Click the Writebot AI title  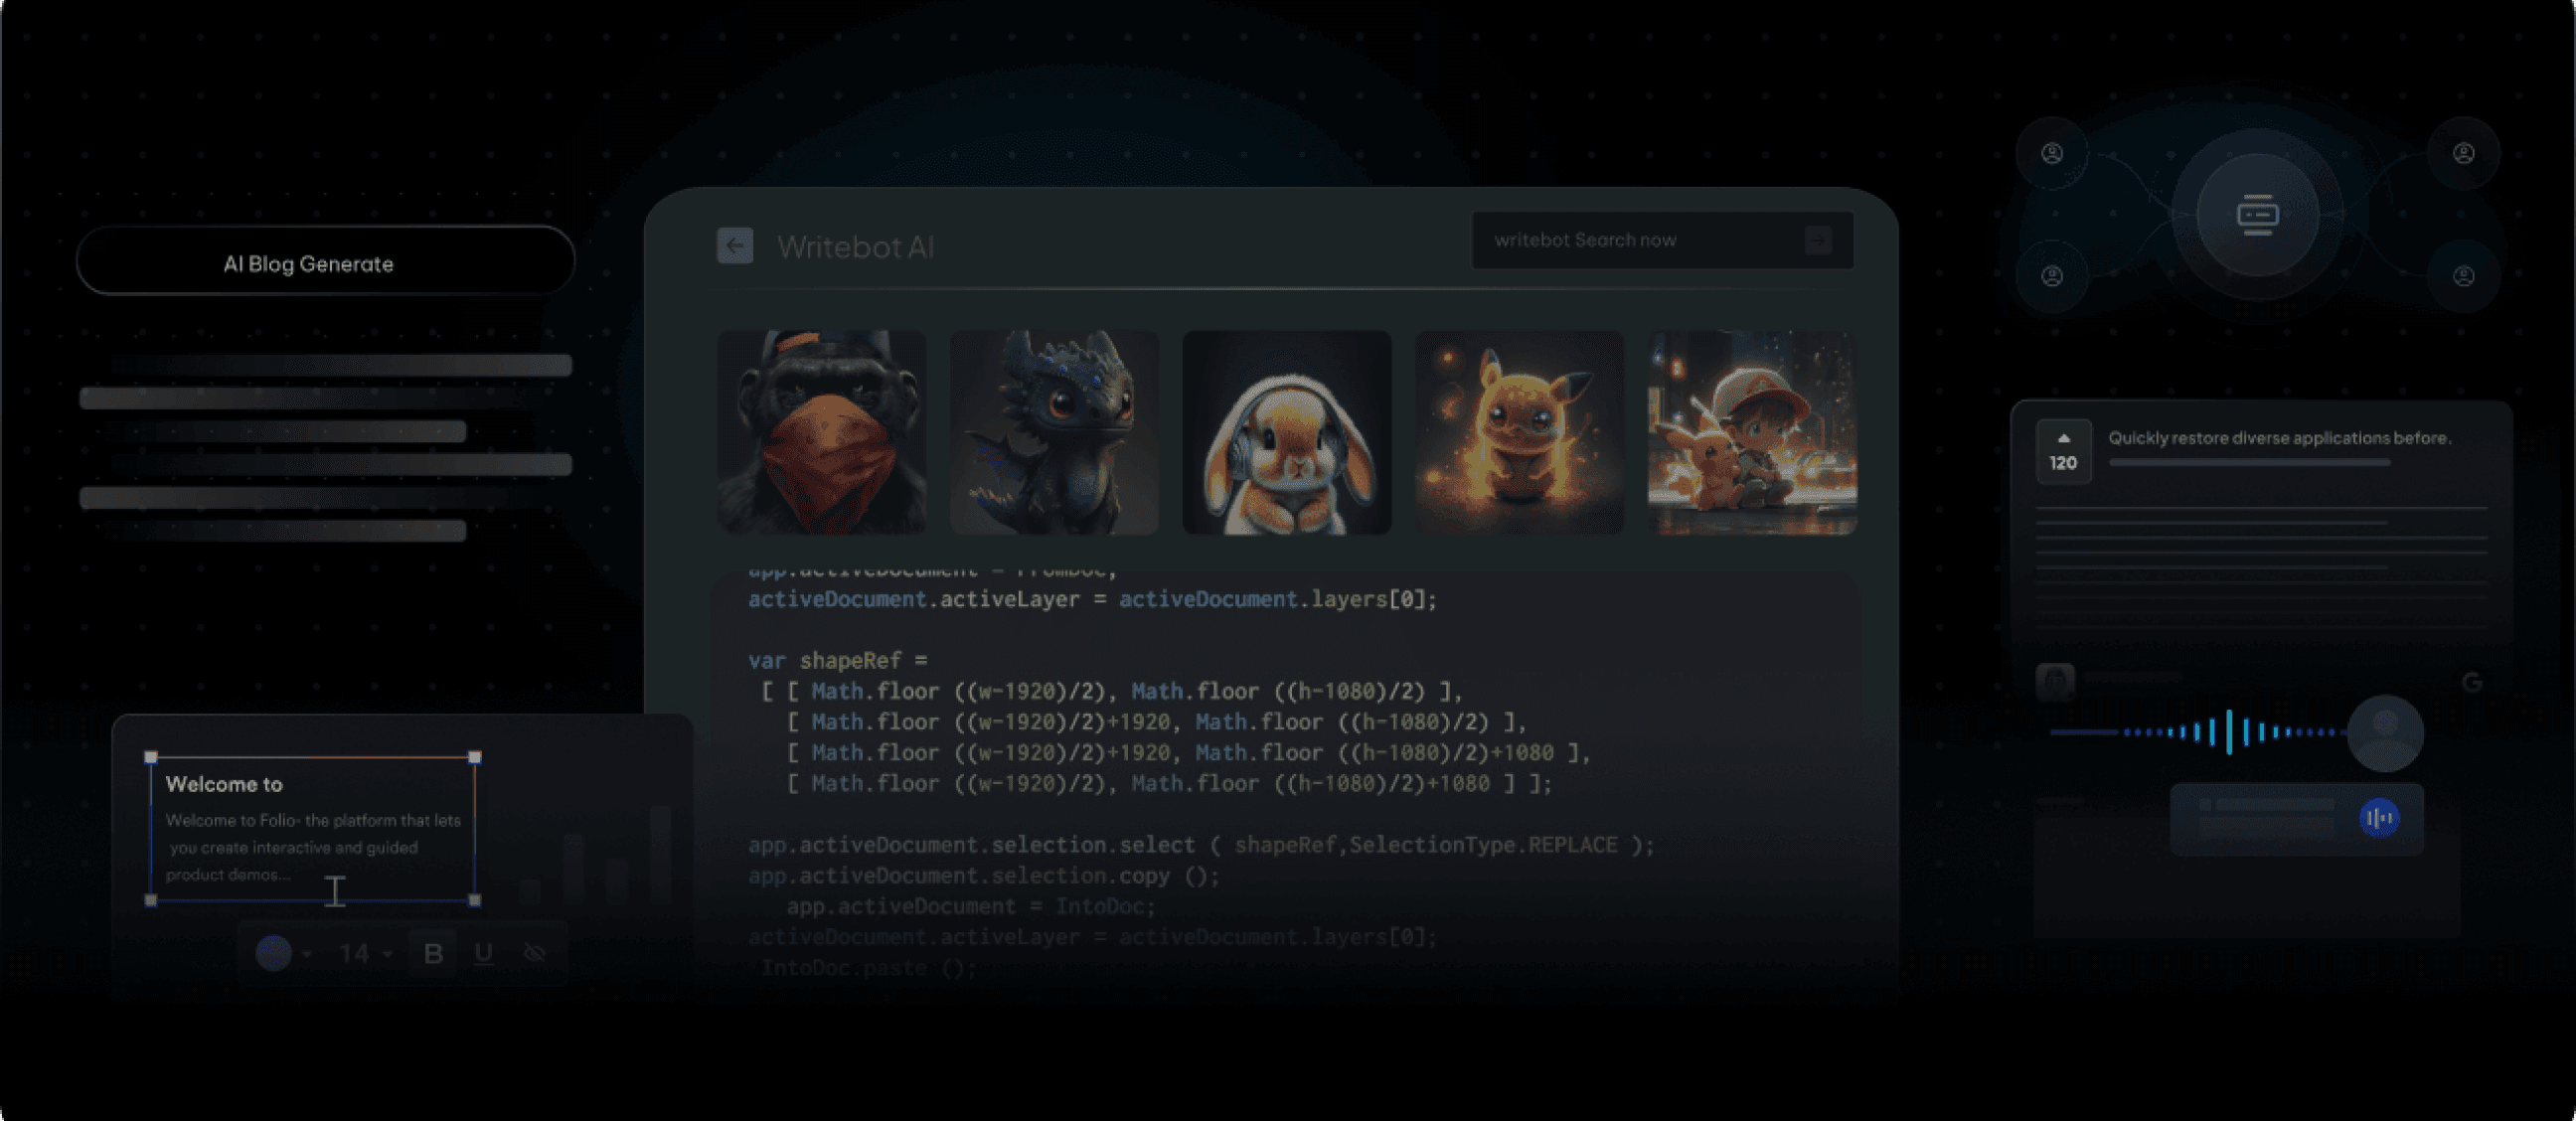pyautogui.click(x=856, y=246)
